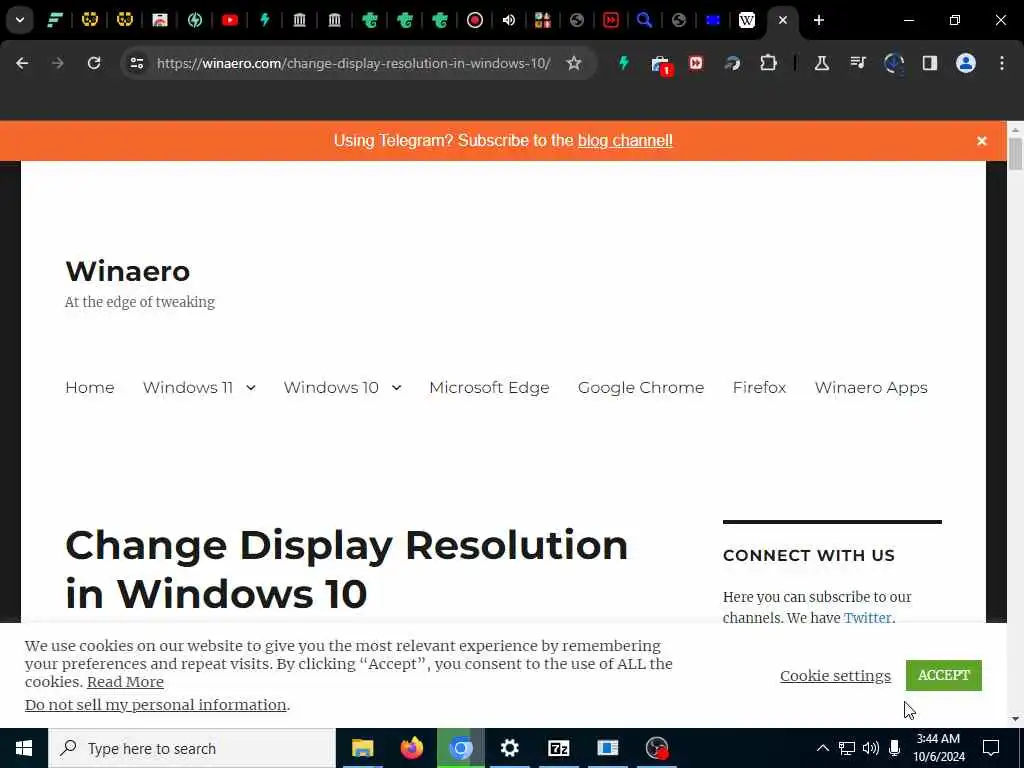
Task: Open the Windows Start menu
Action: click(x=24, y=748)
